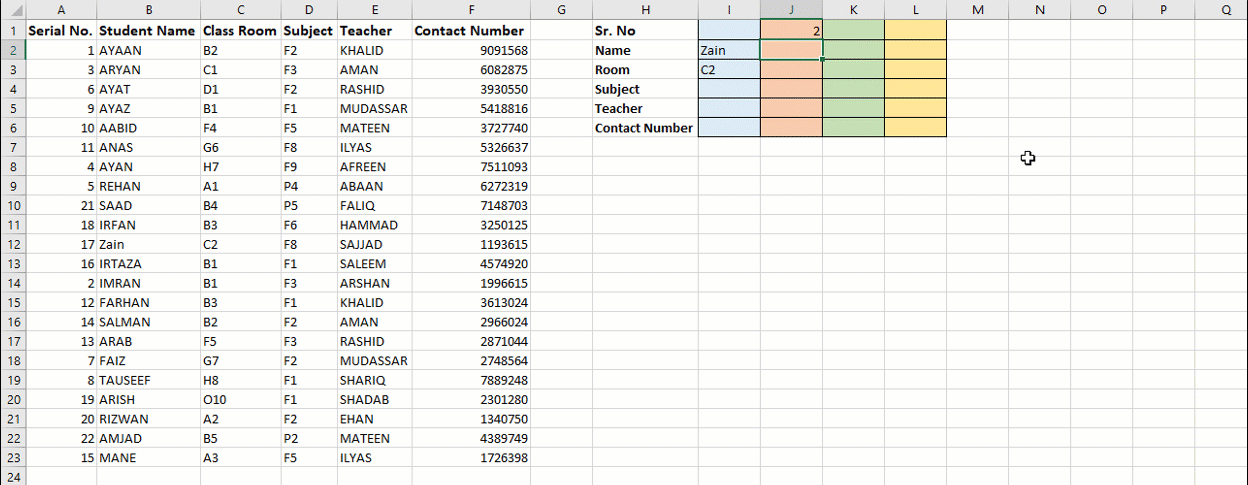Select teacher cell SHARIQ
The height and width of the screenshot is (485, 1248).
374,380
